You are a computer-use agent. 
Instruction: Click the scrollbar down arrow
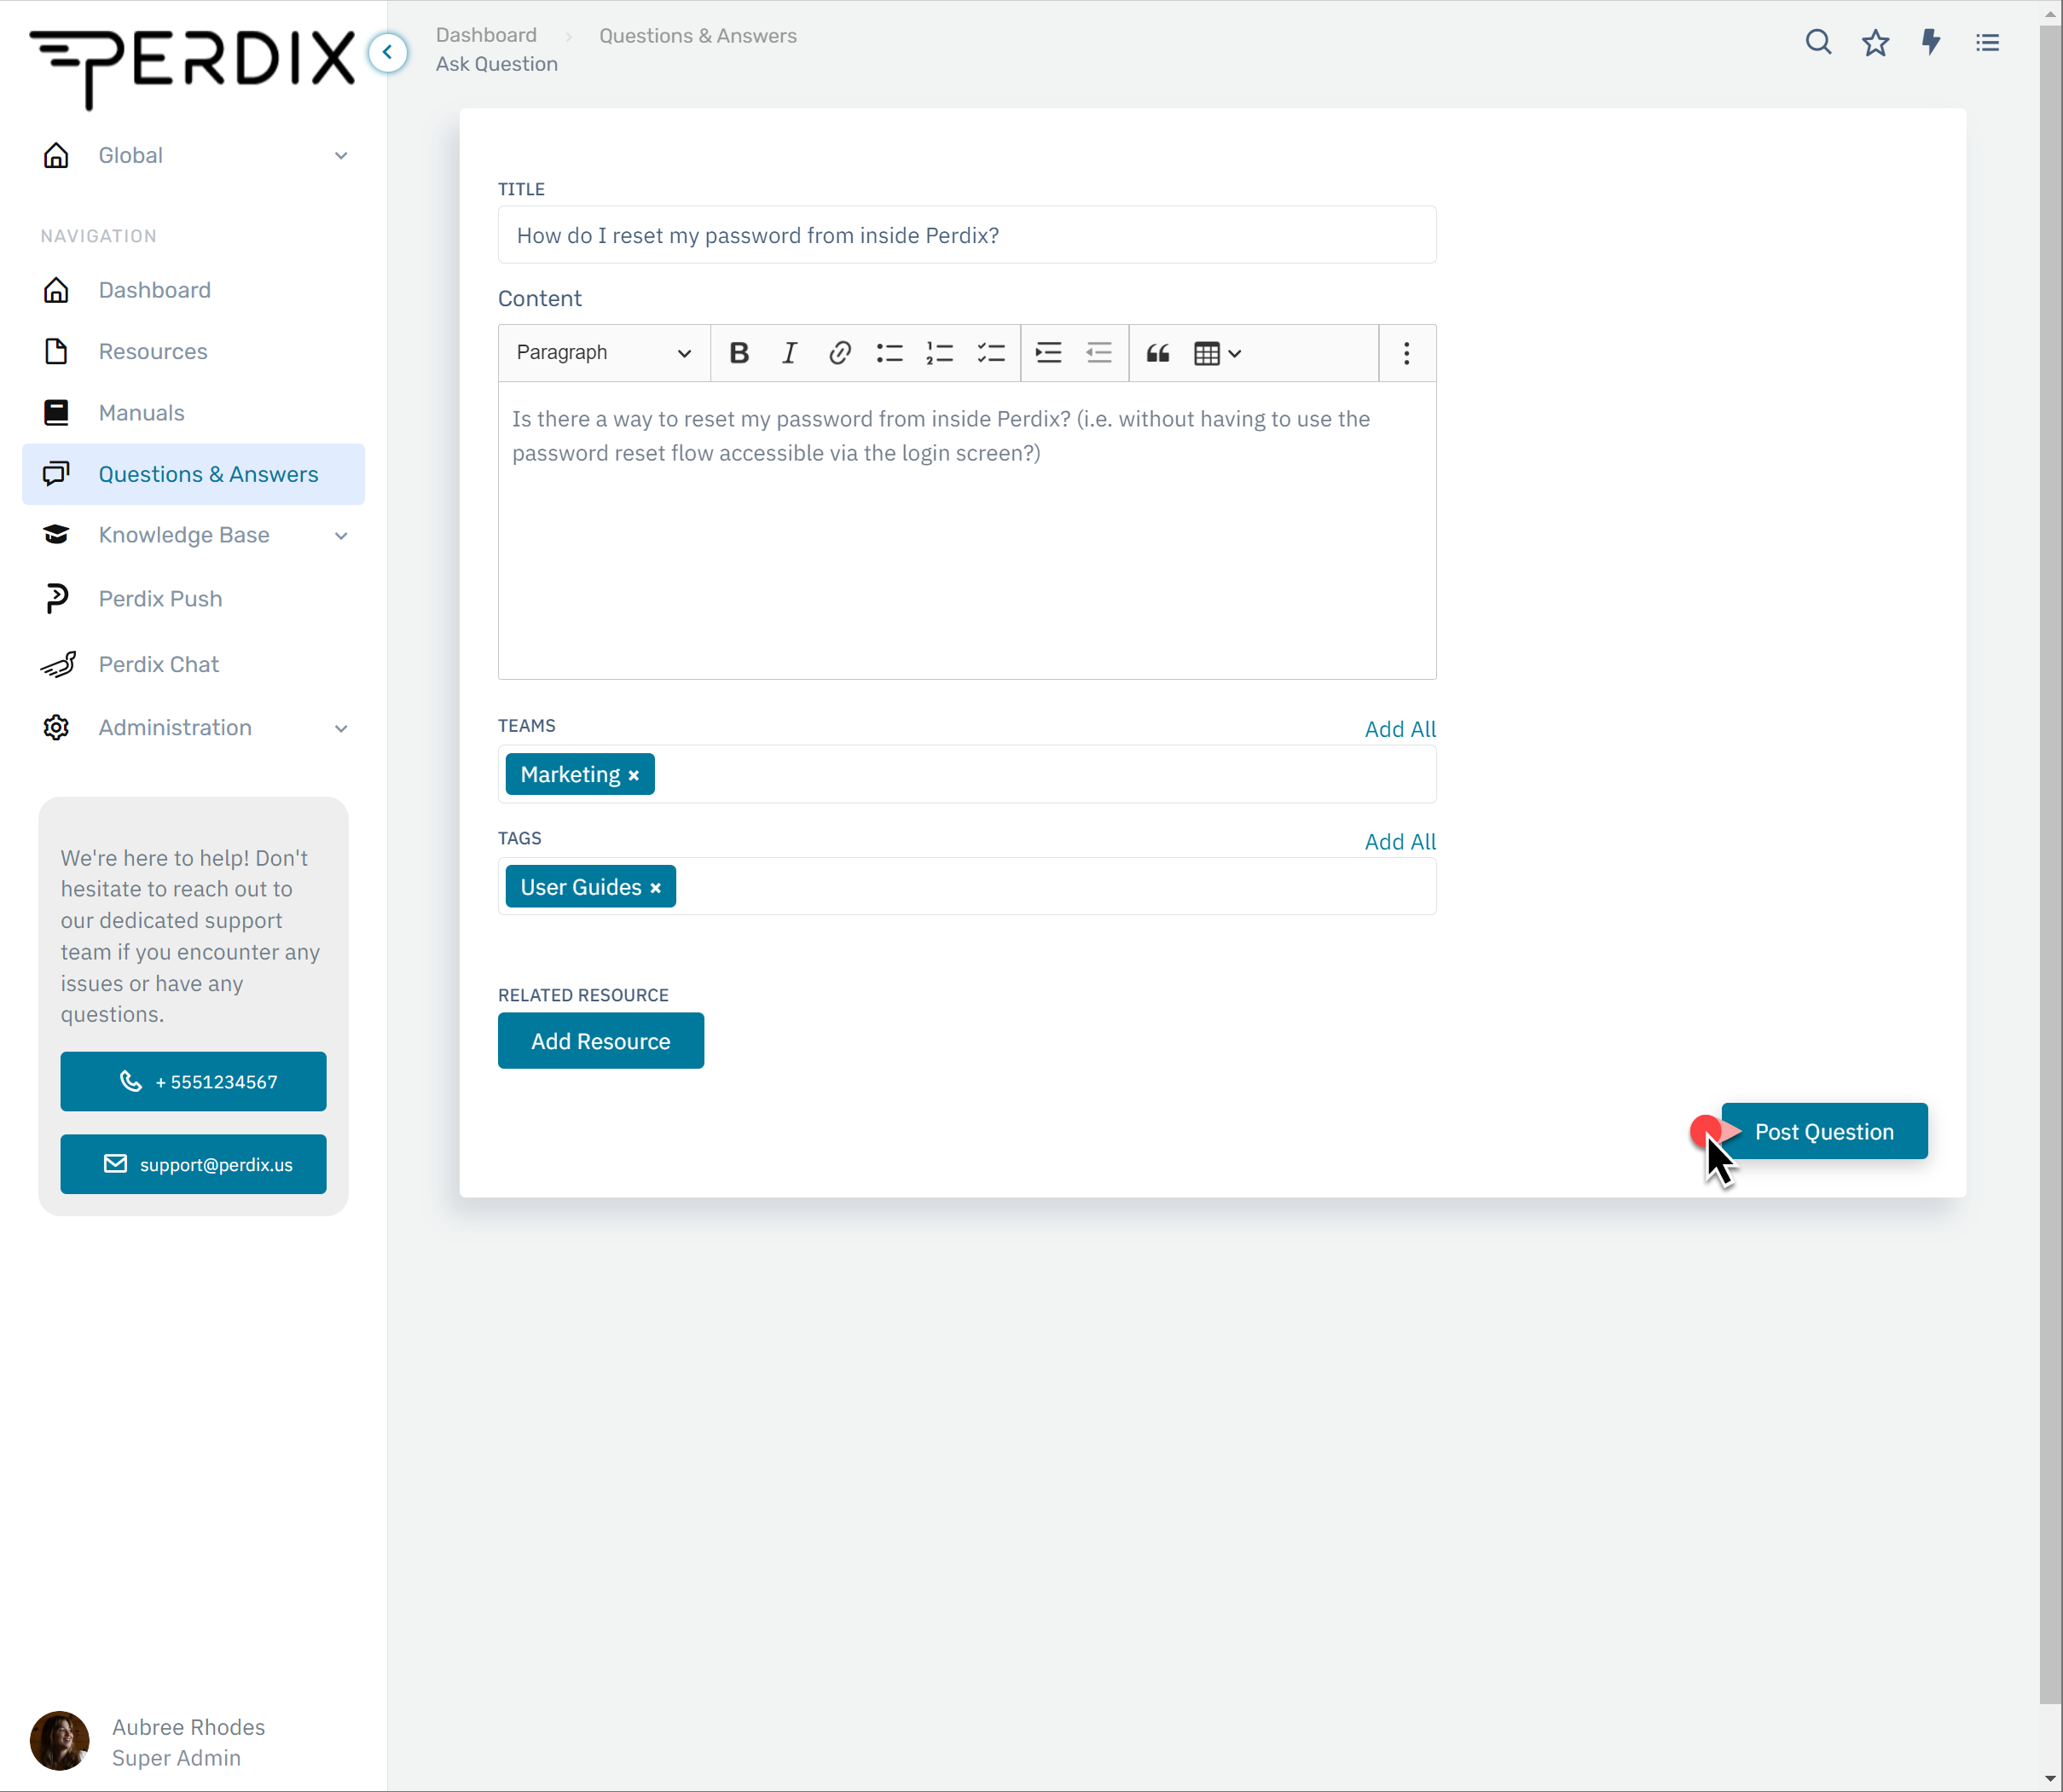coord(2050,1780)
